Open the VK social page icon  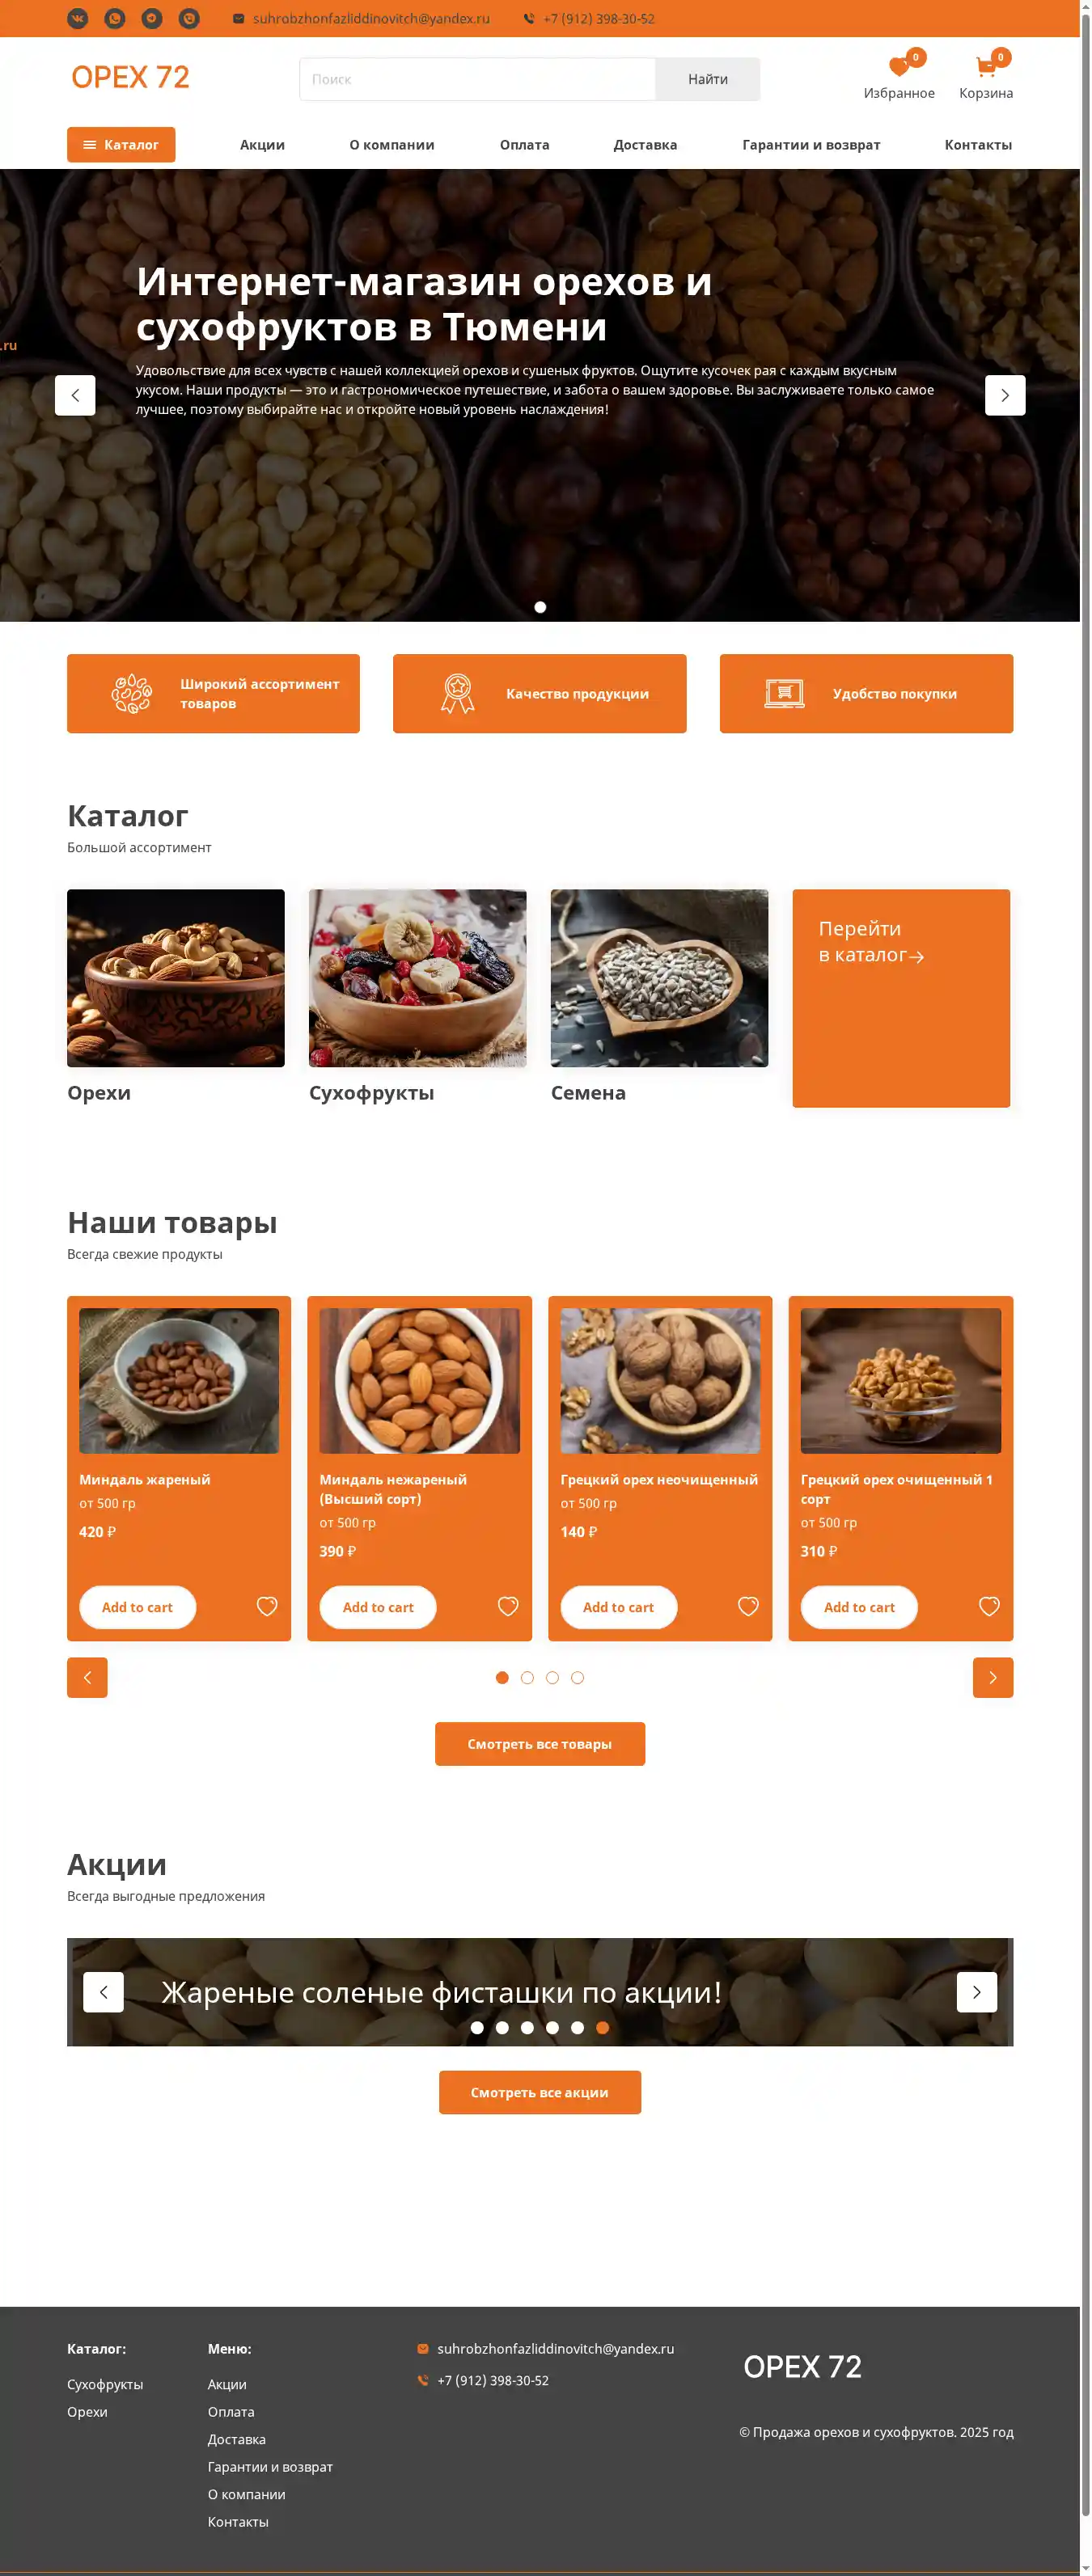point(78,18)
